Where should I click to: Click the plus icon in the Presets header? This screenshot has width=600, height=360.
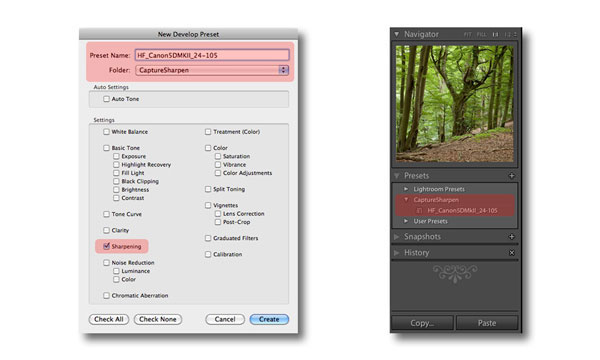pyautogui.click(x=512, y=176)
